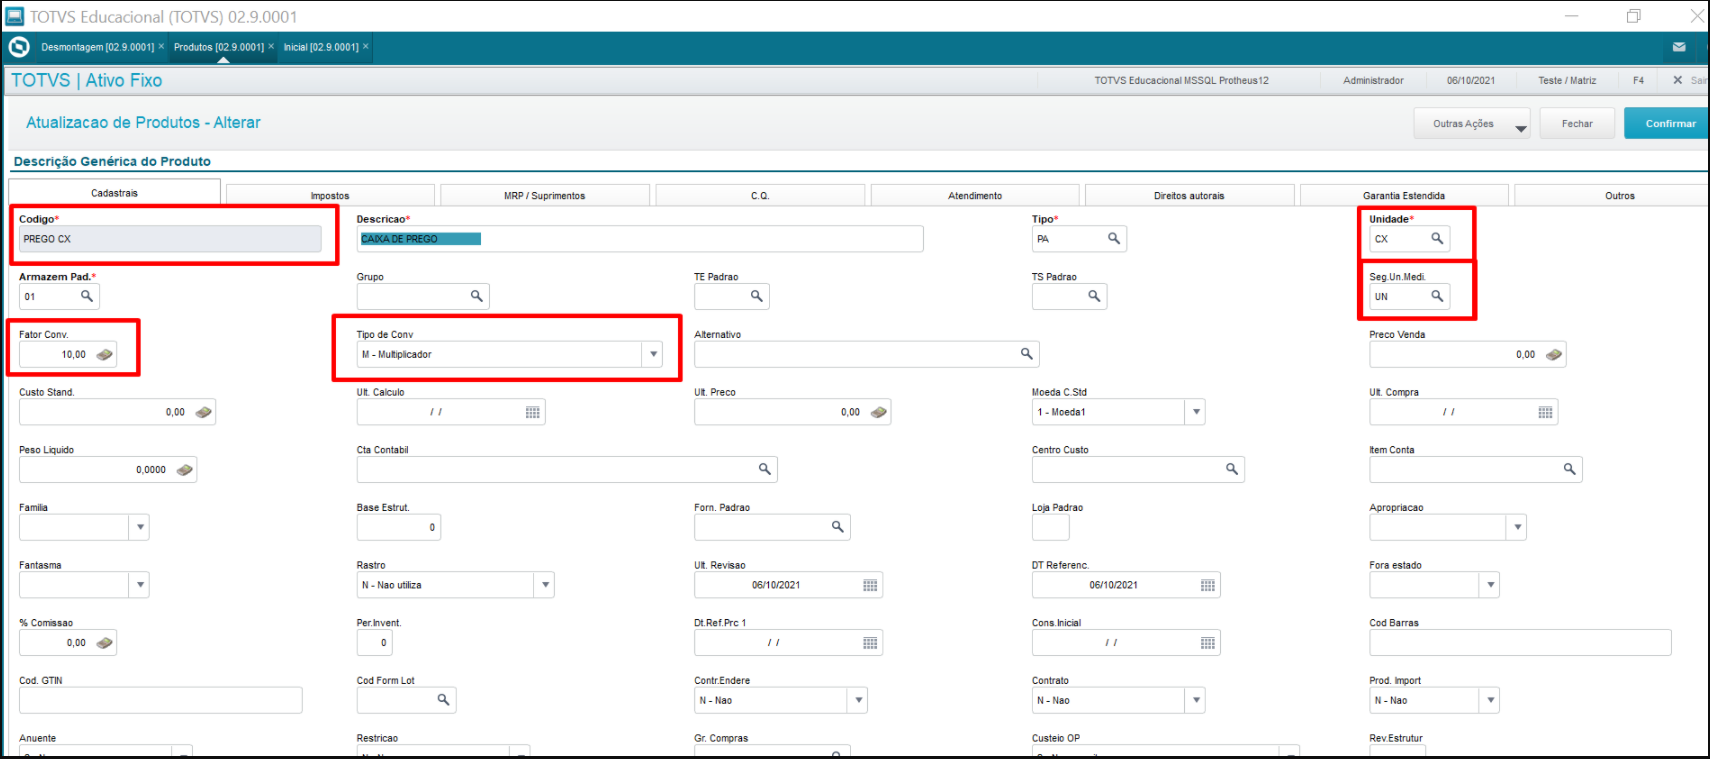The height and width of the screenshot is (759, 1710).
Task: Click the F4 shortcut in the header bar
Action: (1638, 80)
